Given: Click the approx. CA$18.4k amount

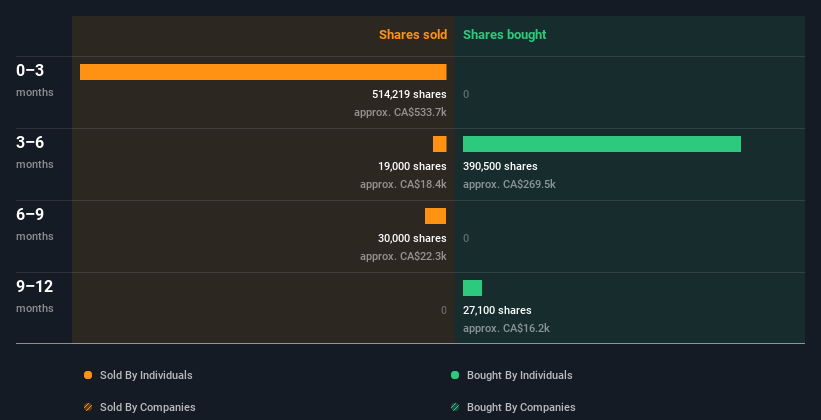Looking at the screenshot, I should [403, 184].
